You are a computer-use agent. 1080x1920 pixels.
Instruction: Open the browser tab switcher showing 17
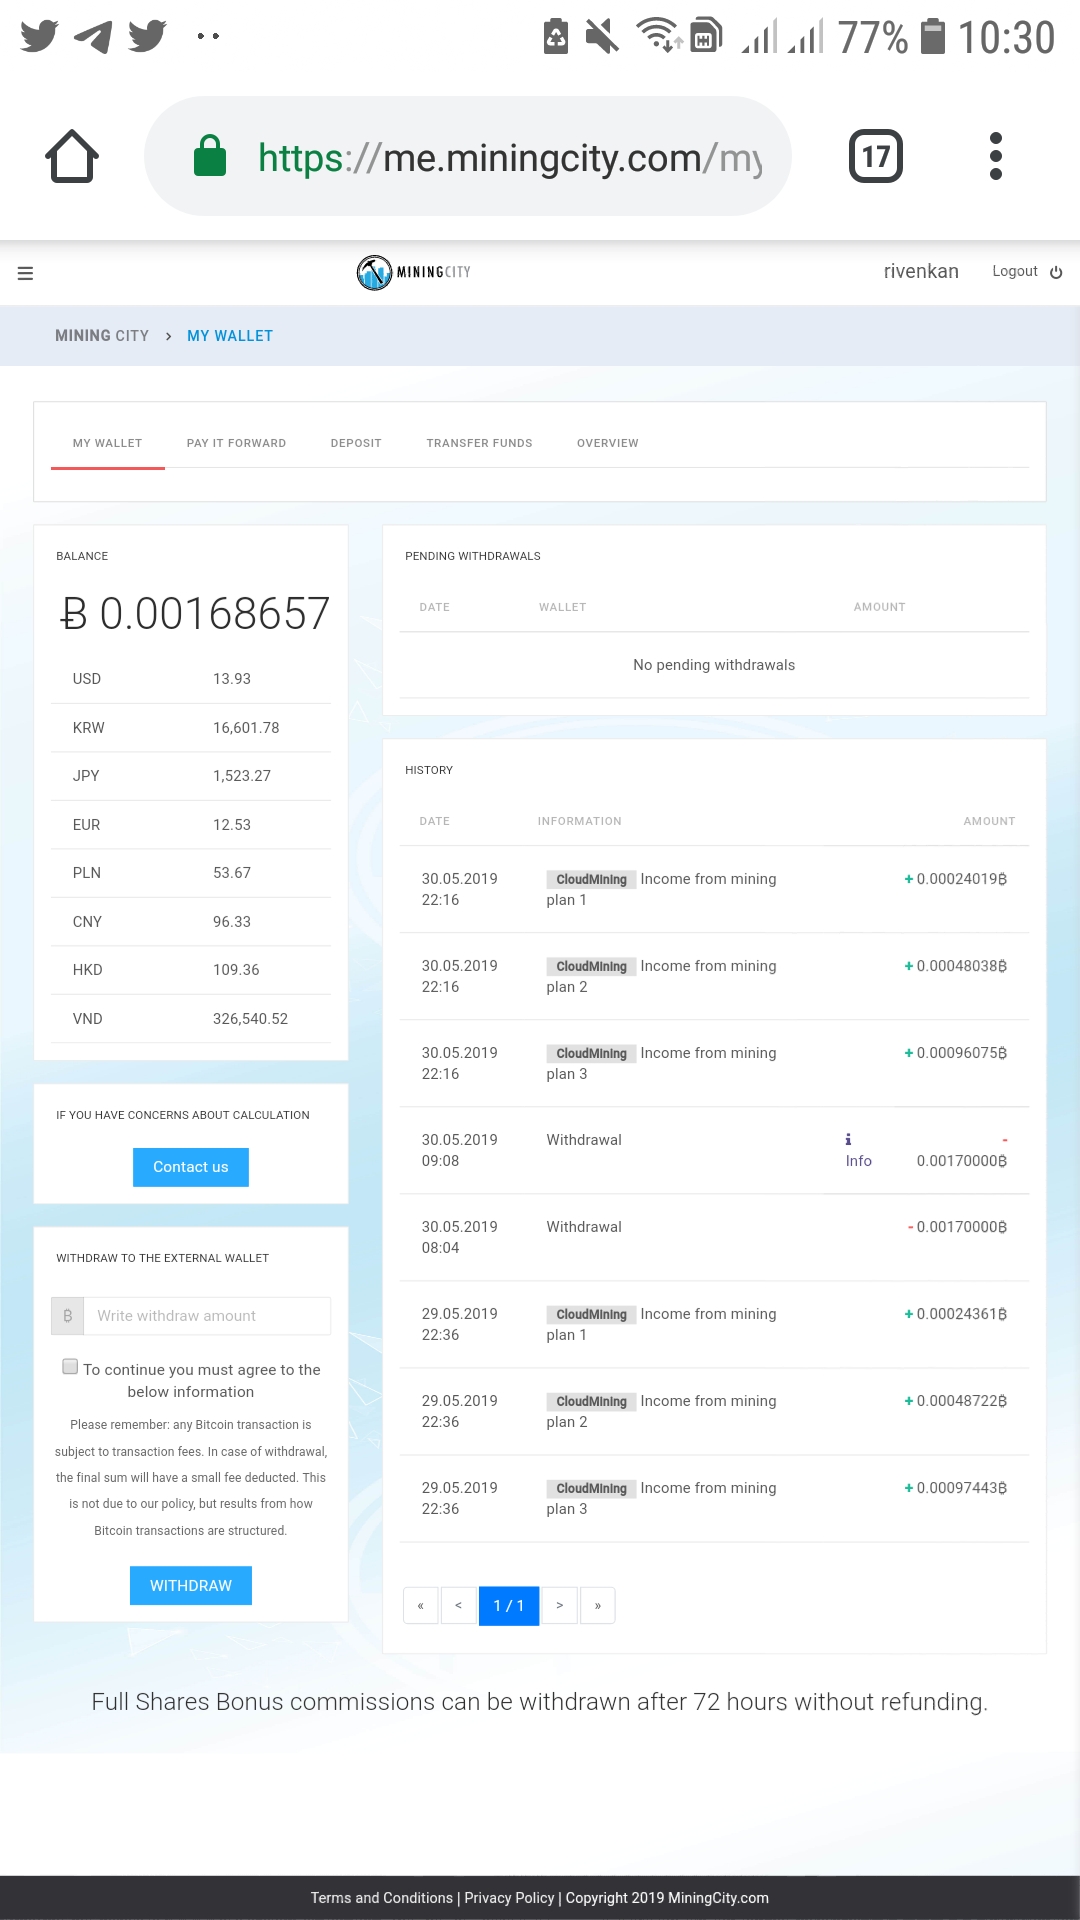pyautogui.click(x=876, y=156)
